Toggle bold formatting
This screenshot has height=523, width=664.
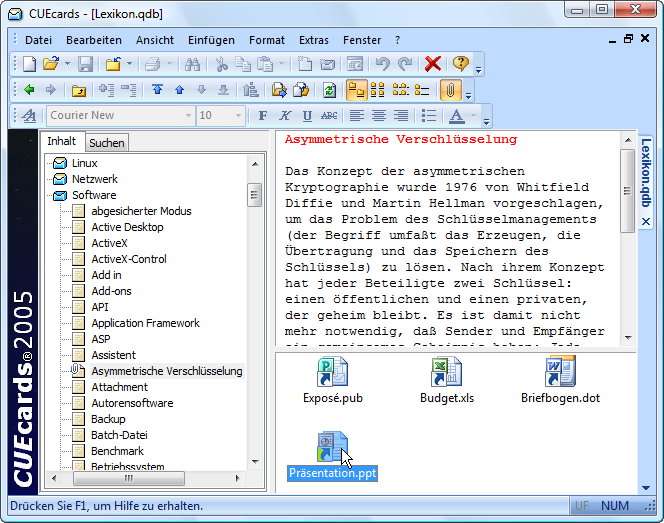pos(263,116)
